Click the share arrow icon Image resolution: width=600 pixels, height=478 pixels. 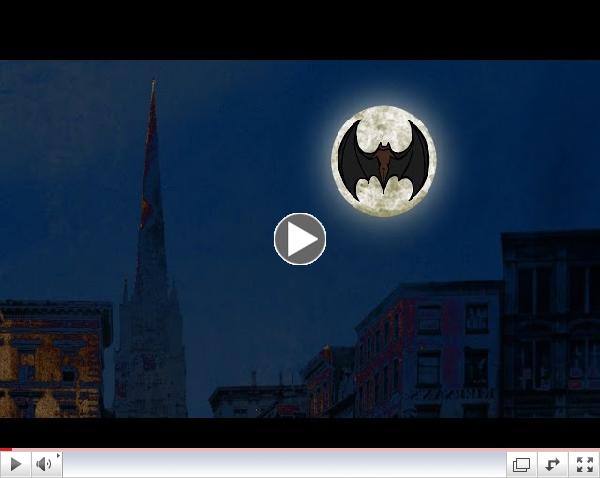[x=553, y=465]
